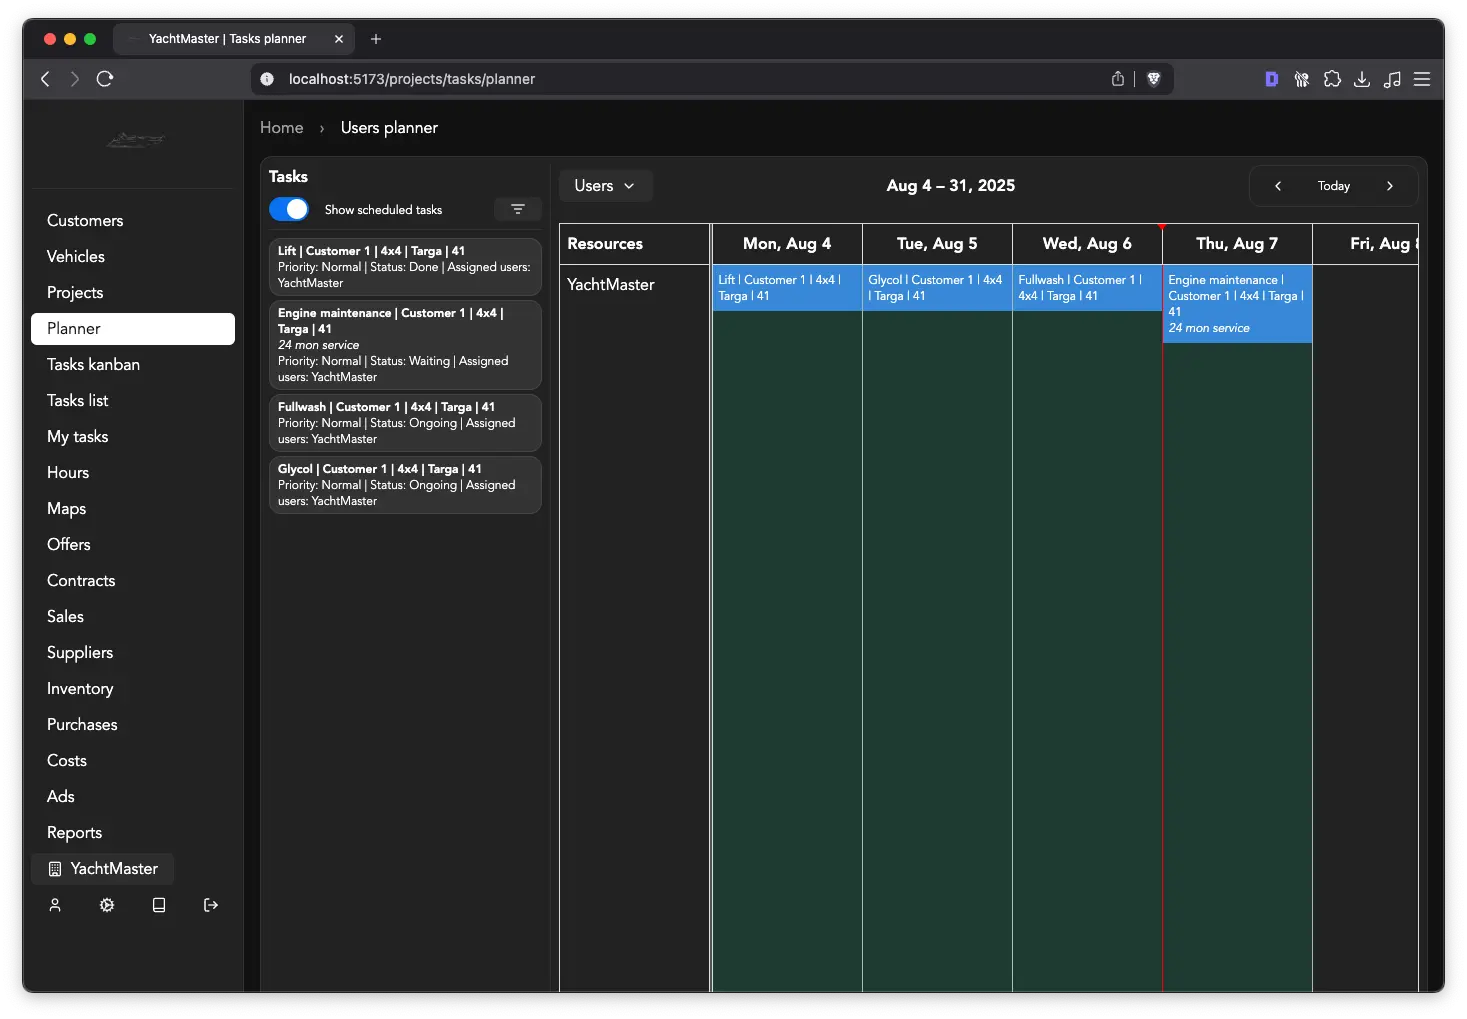The image size is (1467, 1019).
Task: Open settings gear icon in sidebar
Action: (107, 905)
